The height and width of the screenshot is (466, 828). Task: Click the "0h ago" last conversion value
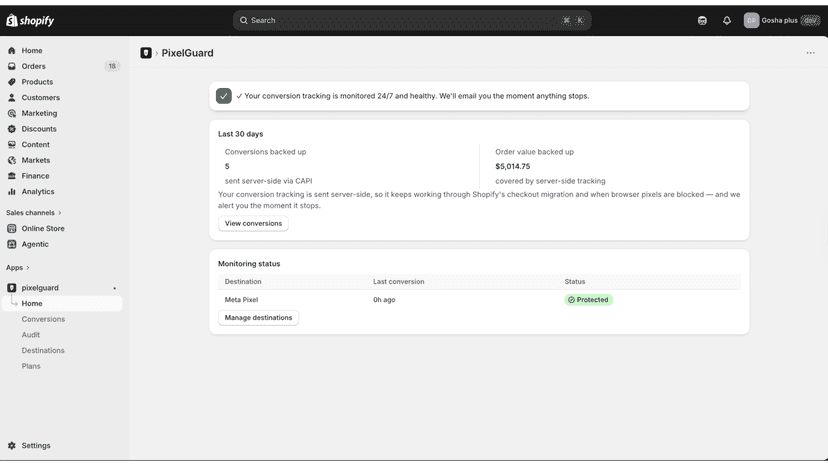coord(384,300)
